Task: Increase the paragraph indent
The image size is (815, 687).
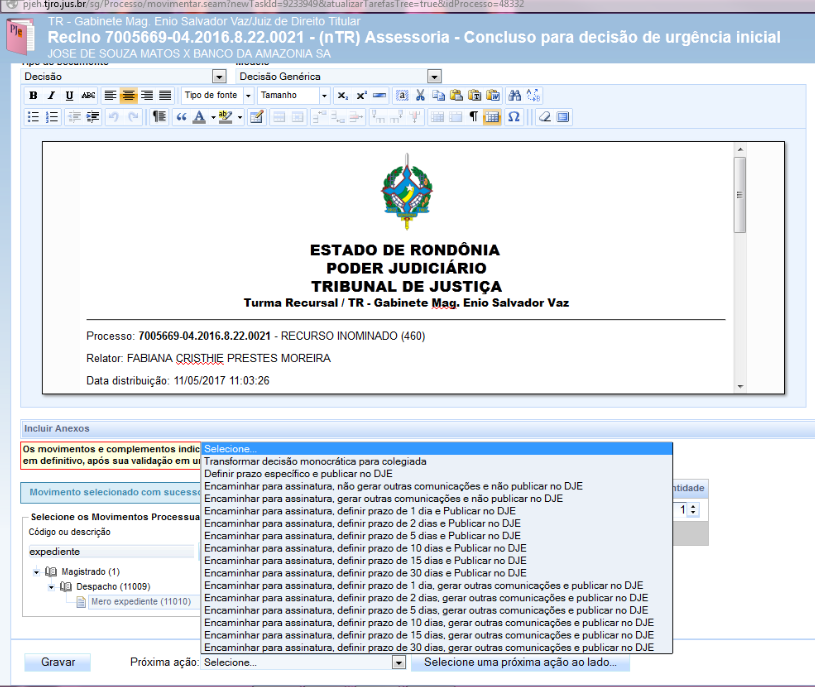Action: click(93, 117)
